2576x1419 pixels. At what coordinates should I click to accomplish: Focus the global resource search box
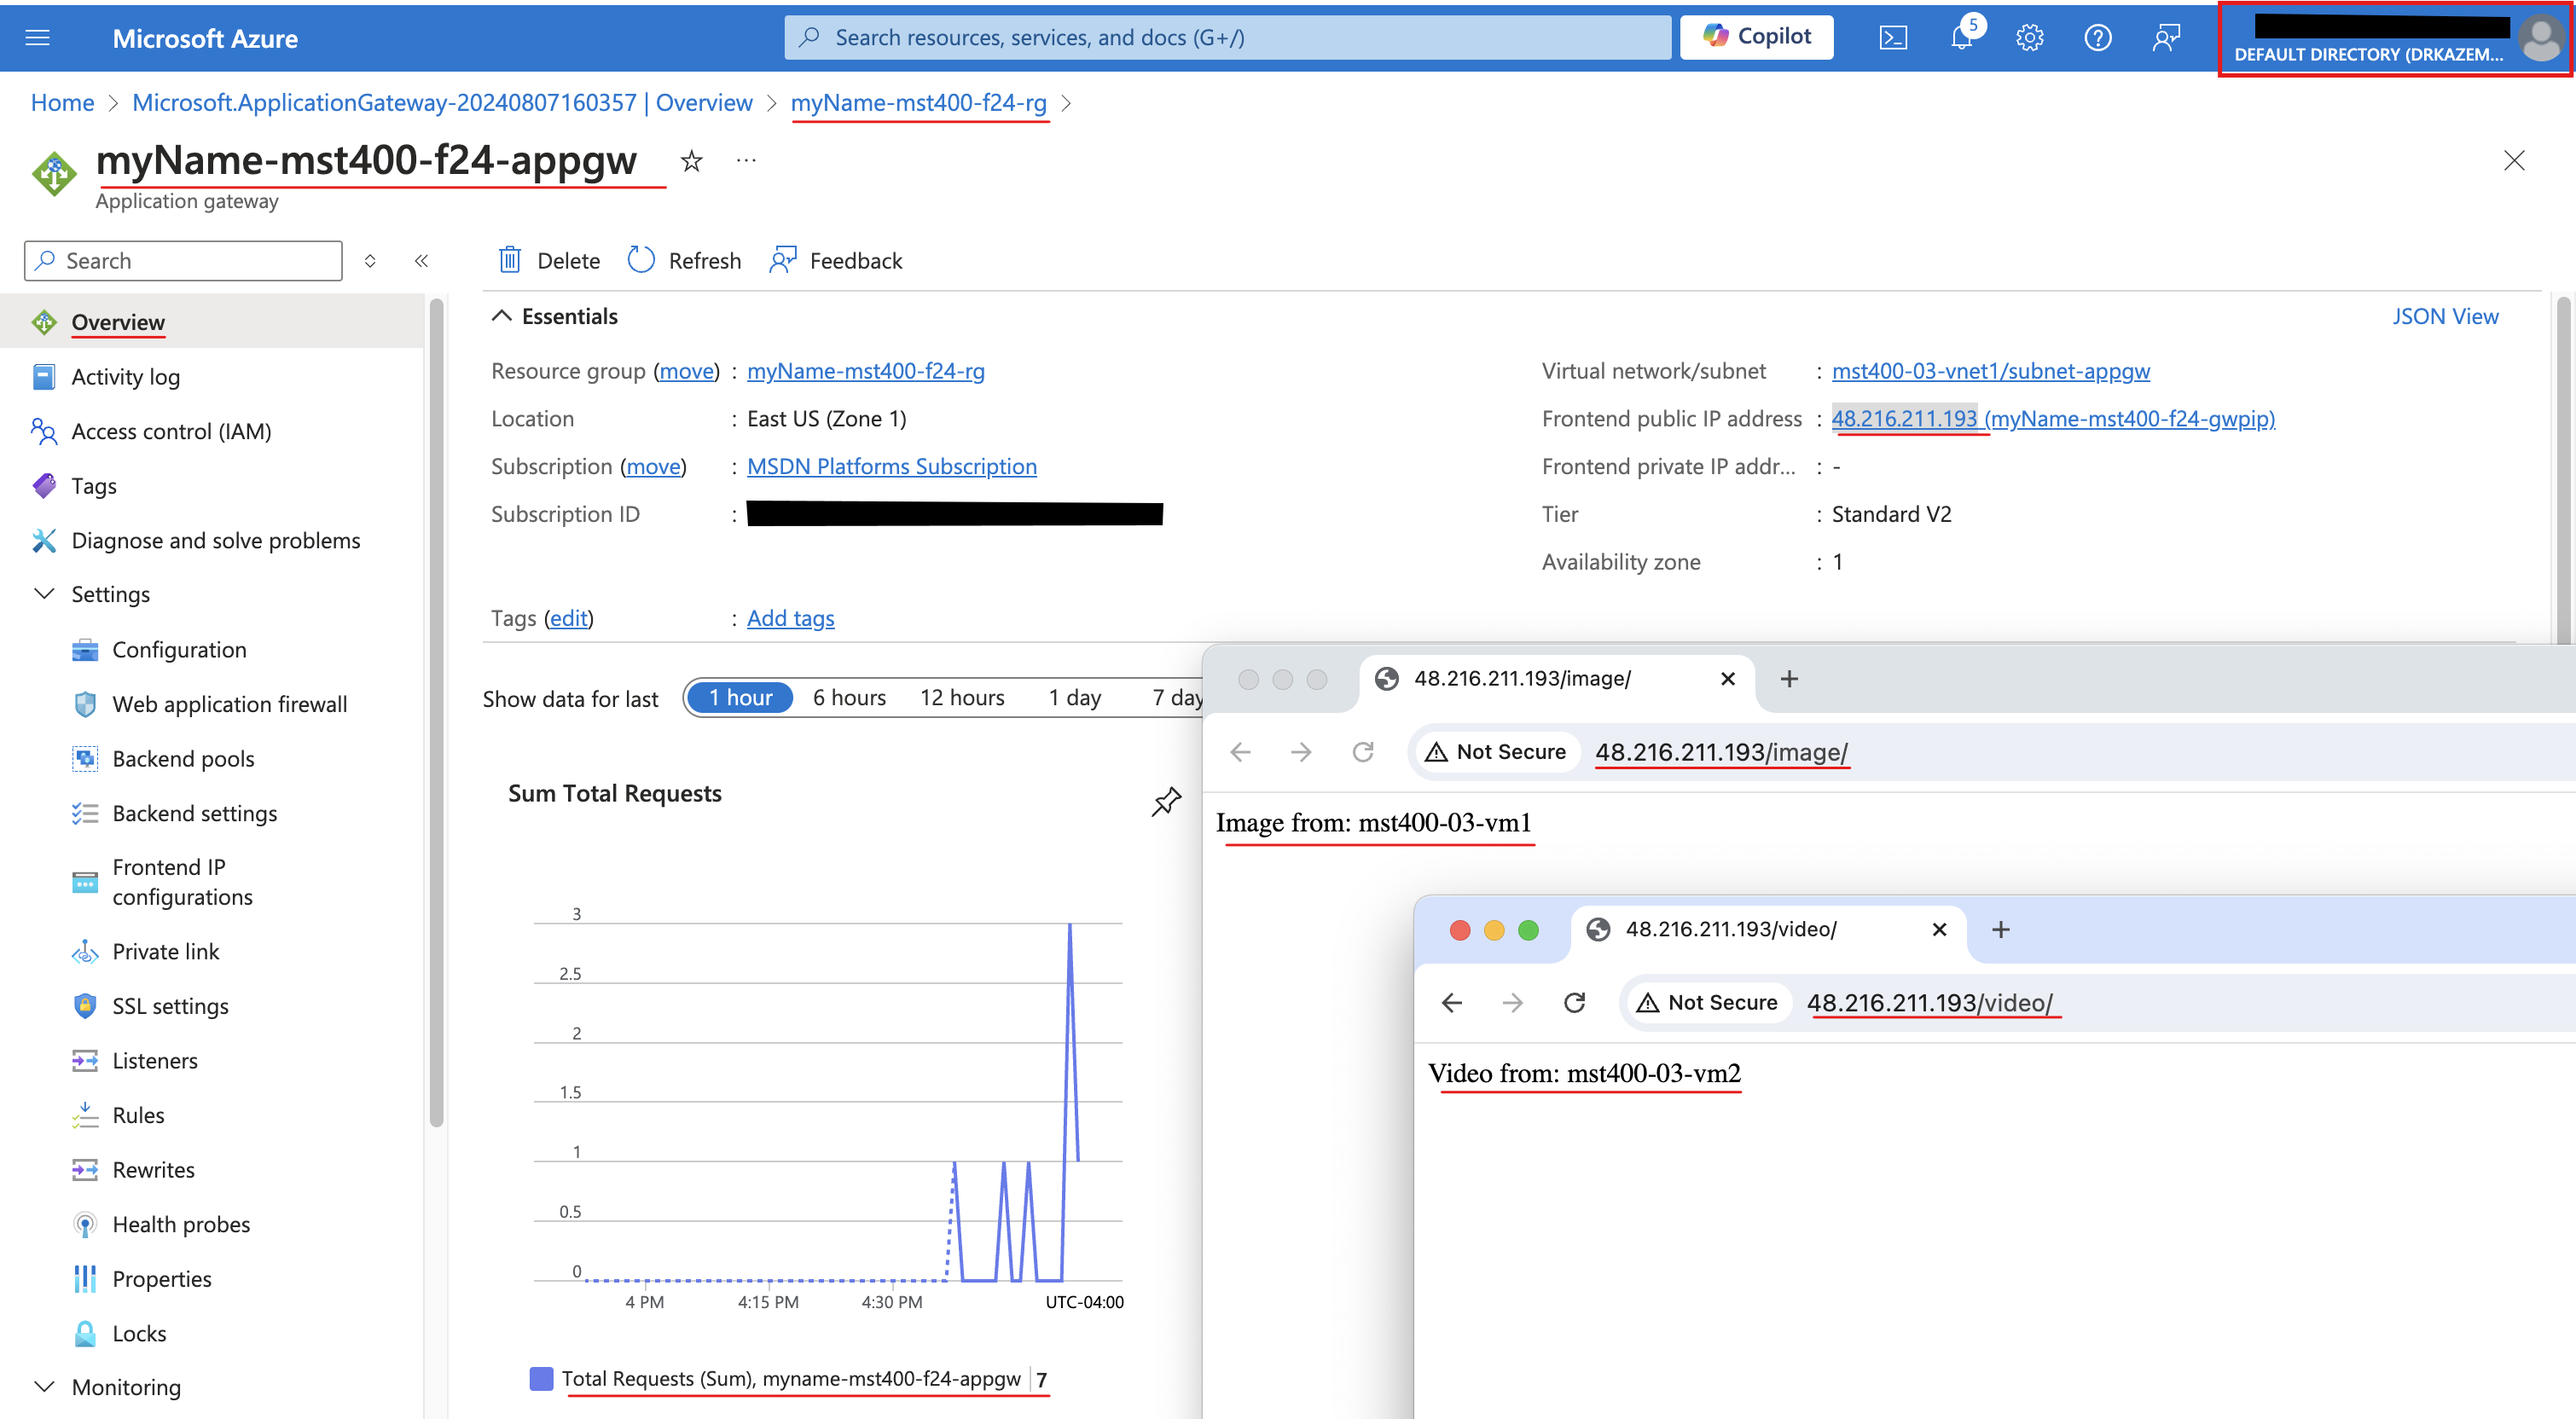(x=1227, y=38)
